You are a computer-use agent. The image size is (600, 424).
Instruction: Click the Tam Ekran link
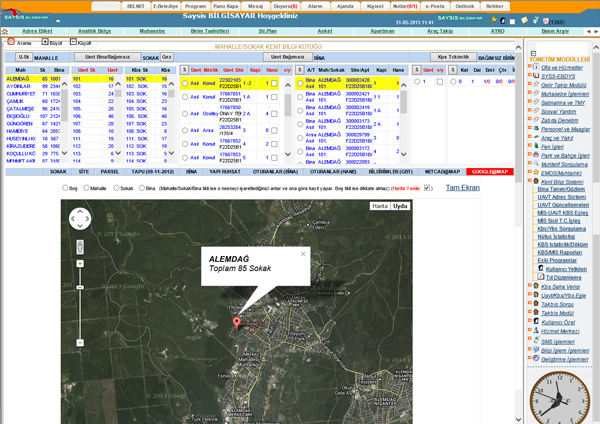point(461,187)
